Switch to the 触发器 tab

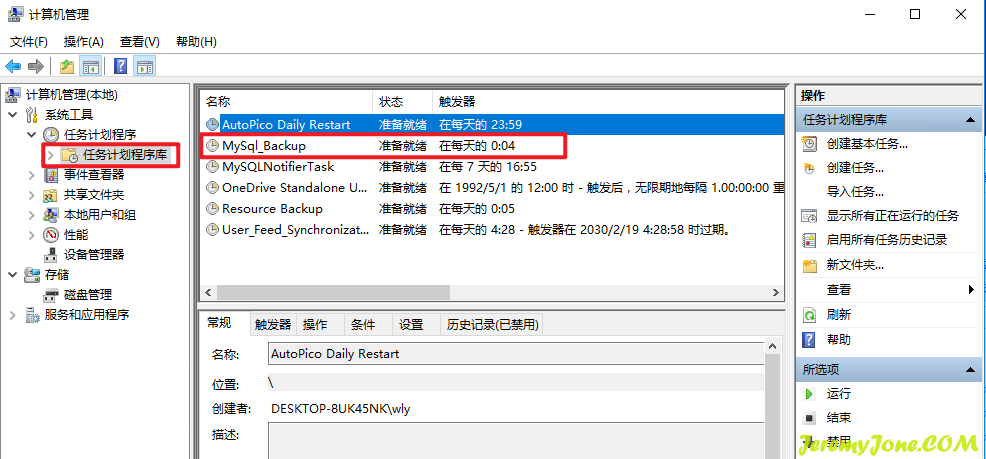(x=273, y=325)
